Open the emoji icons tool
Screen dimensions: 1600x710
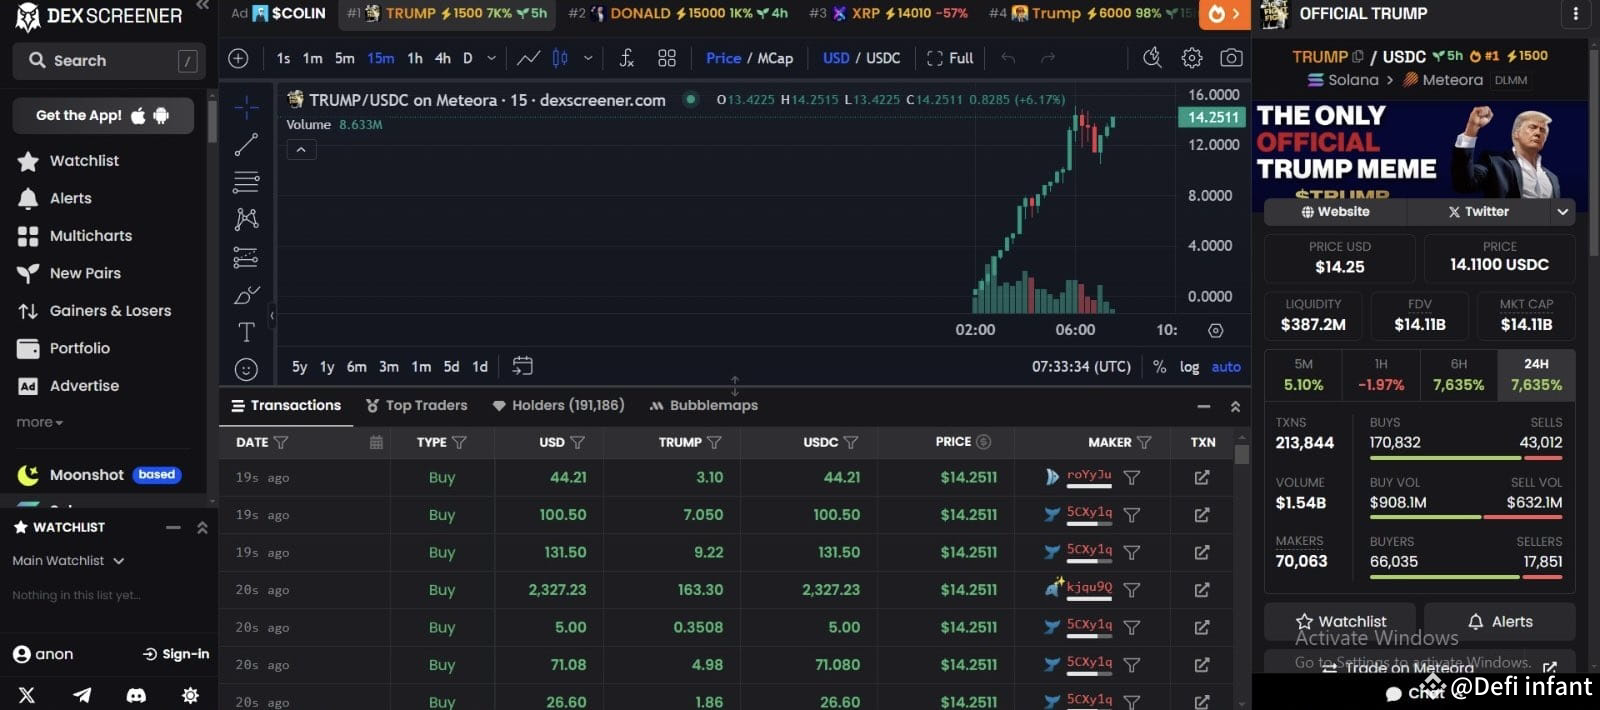click(x=246, y=369)
